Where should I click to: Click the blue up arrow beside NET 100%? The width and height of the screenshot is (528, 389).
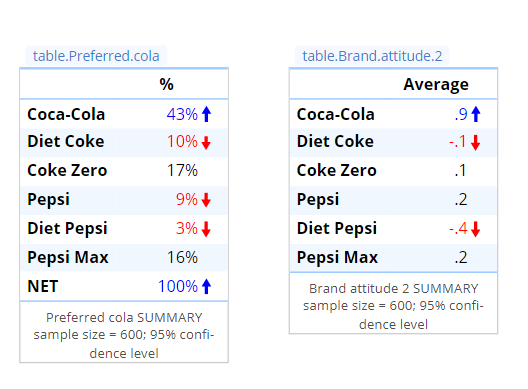tap(206, 287)
